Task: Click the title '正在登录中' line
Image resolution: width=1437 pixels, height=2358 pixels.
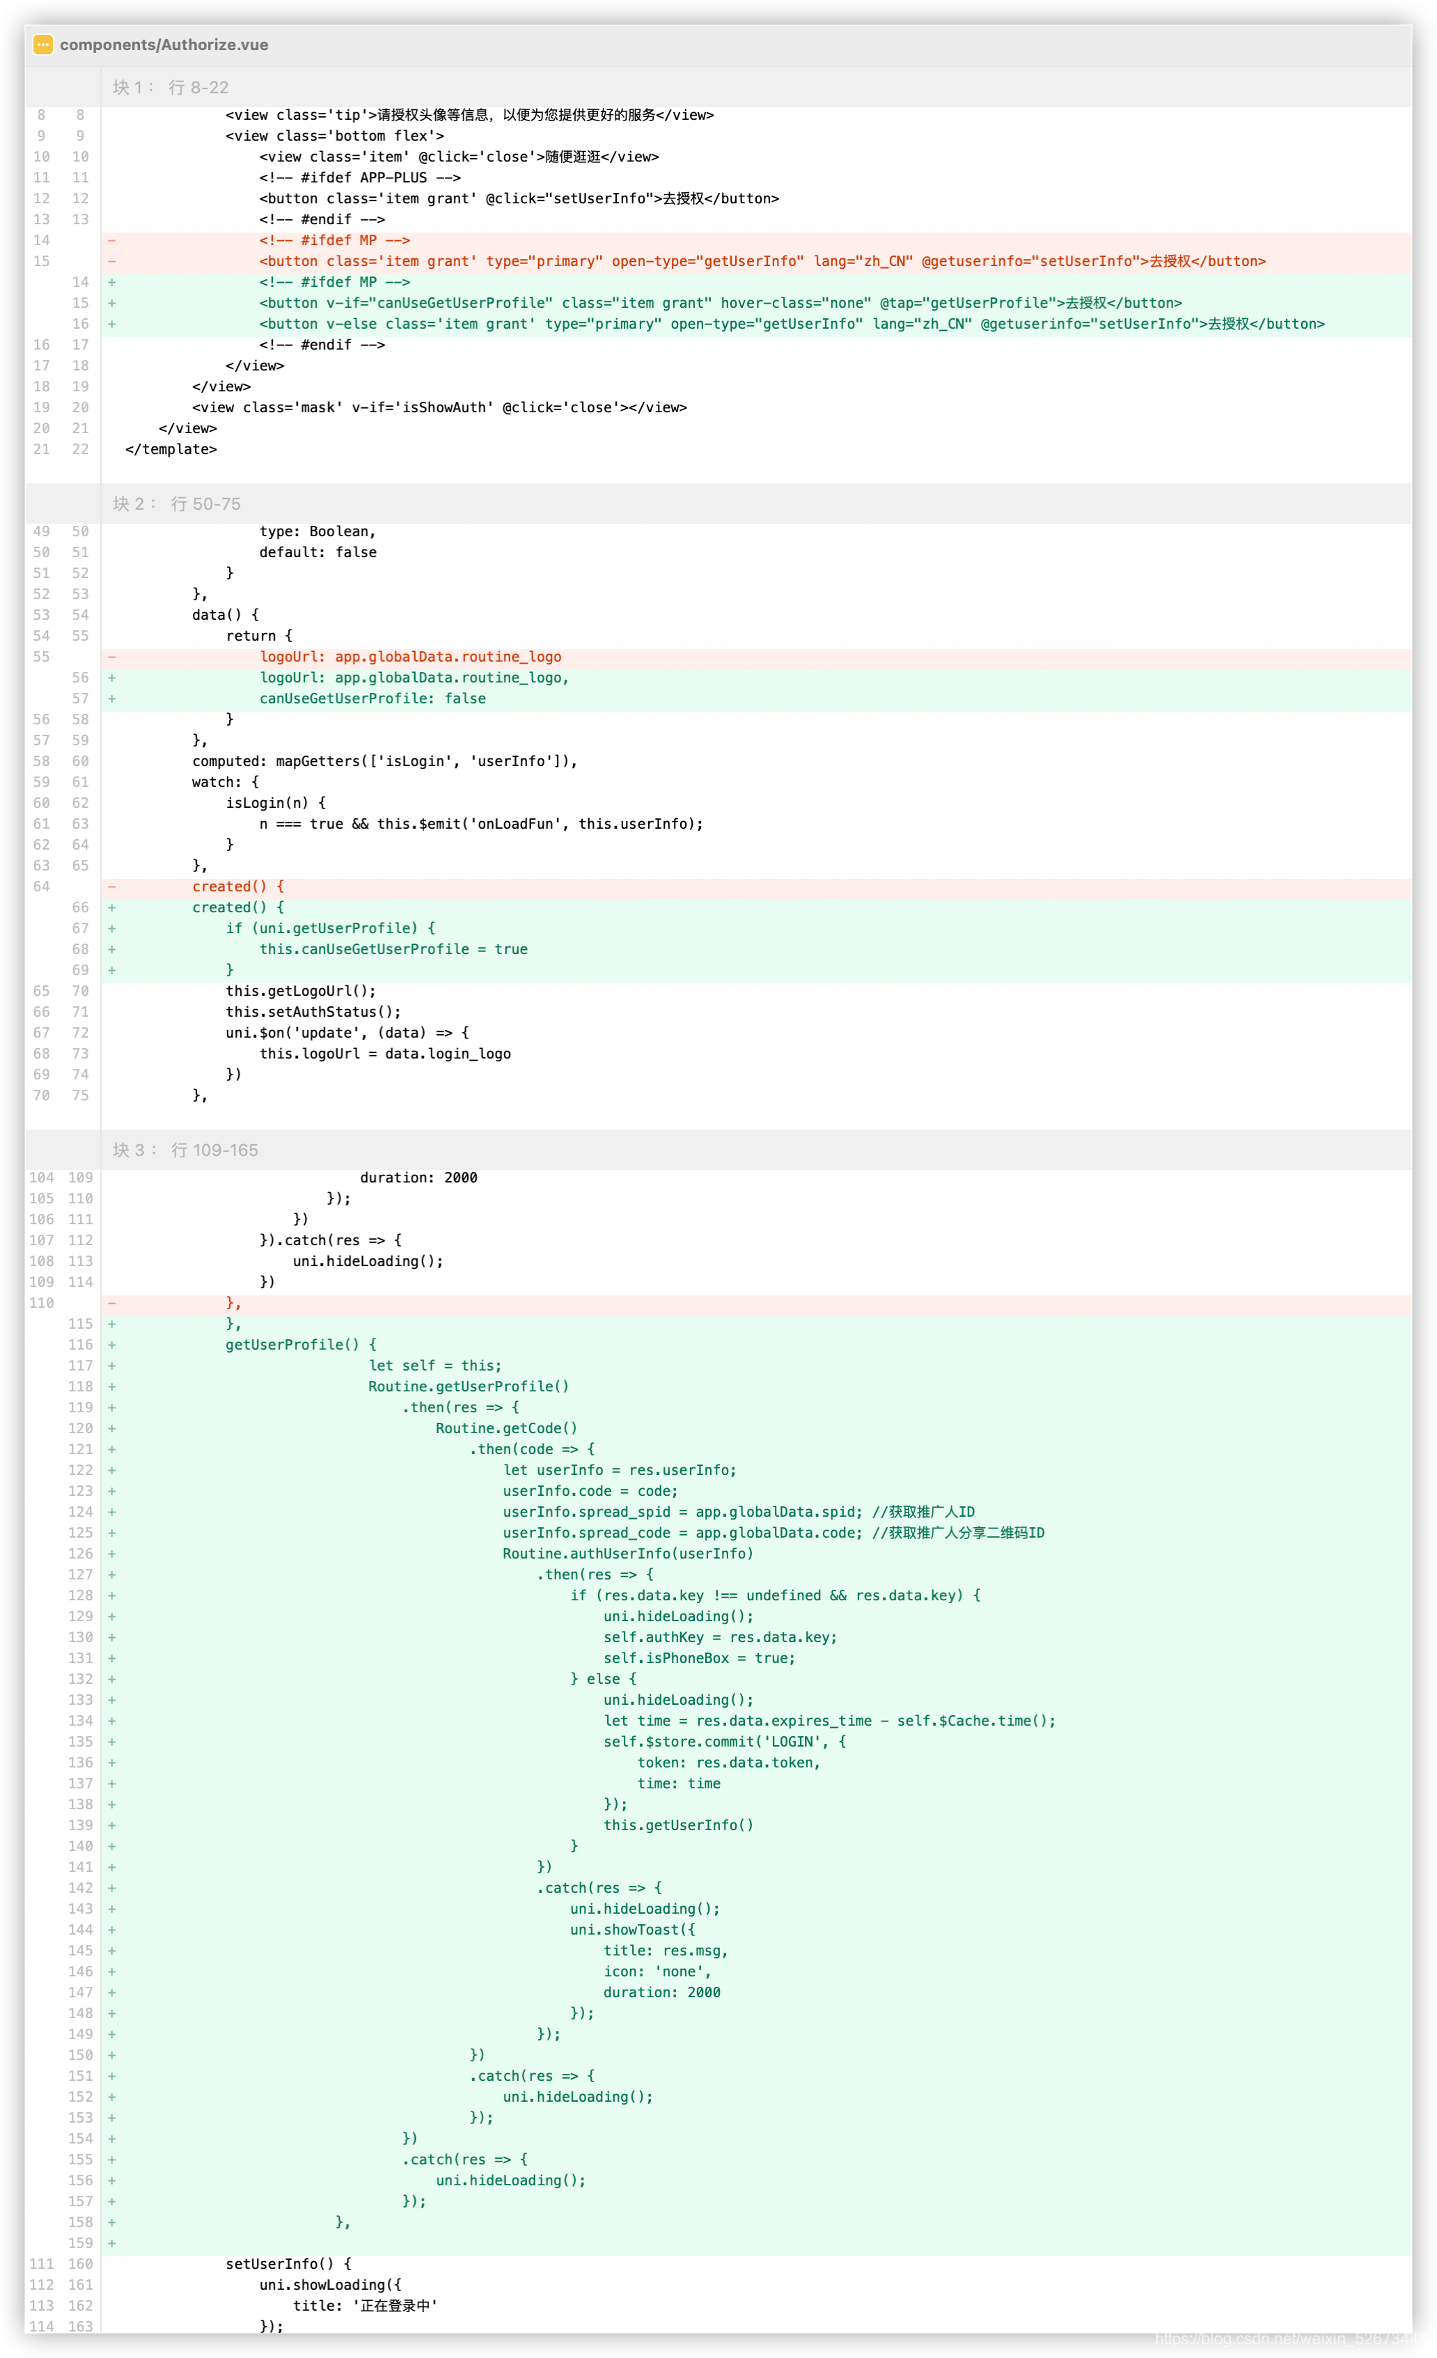Action: point(365,2307)
